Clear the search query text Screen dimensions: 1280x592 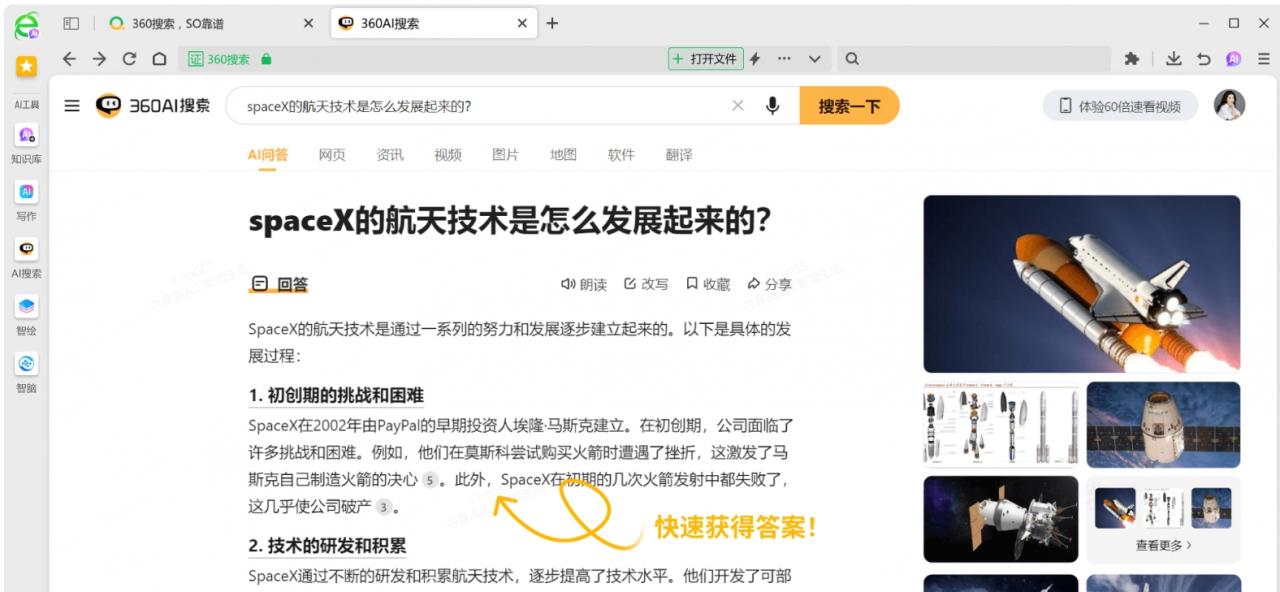738,106
